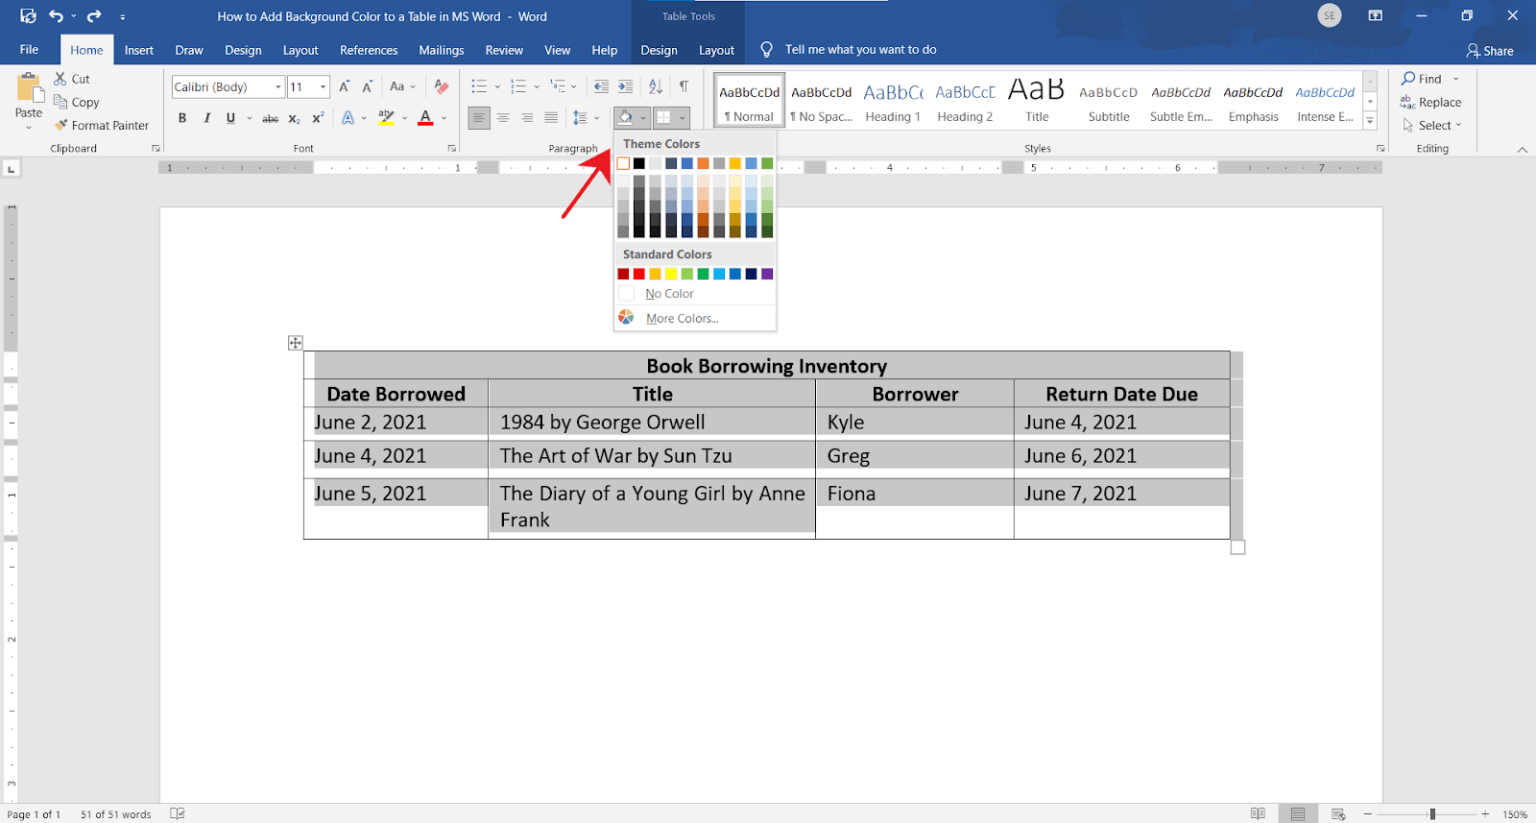Expand the Styles gallery

[x=1370, y=121]
